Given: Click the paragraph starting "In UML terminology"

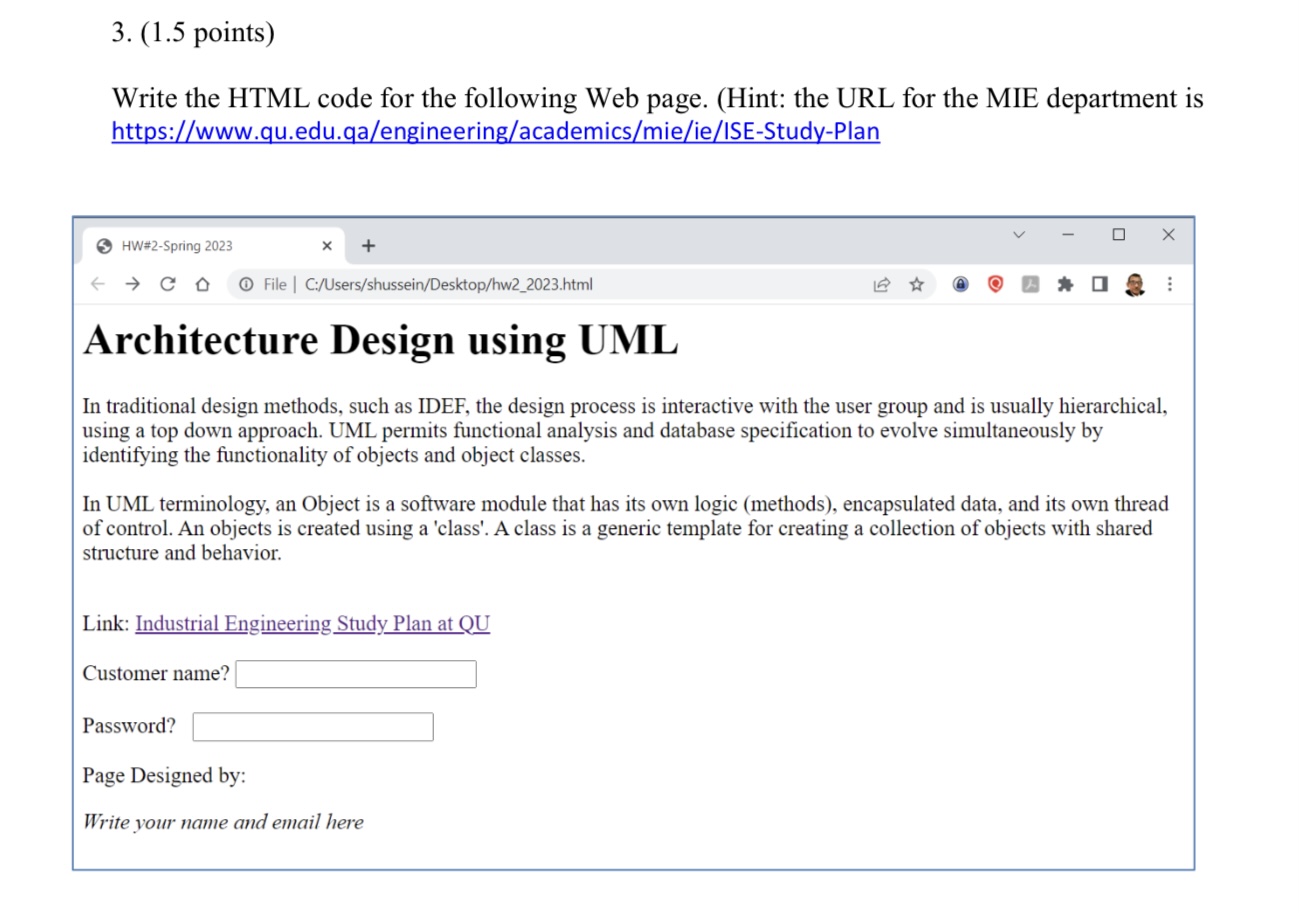Looking at the screenshot, I should pyautogui.click(x=625, y=528).
